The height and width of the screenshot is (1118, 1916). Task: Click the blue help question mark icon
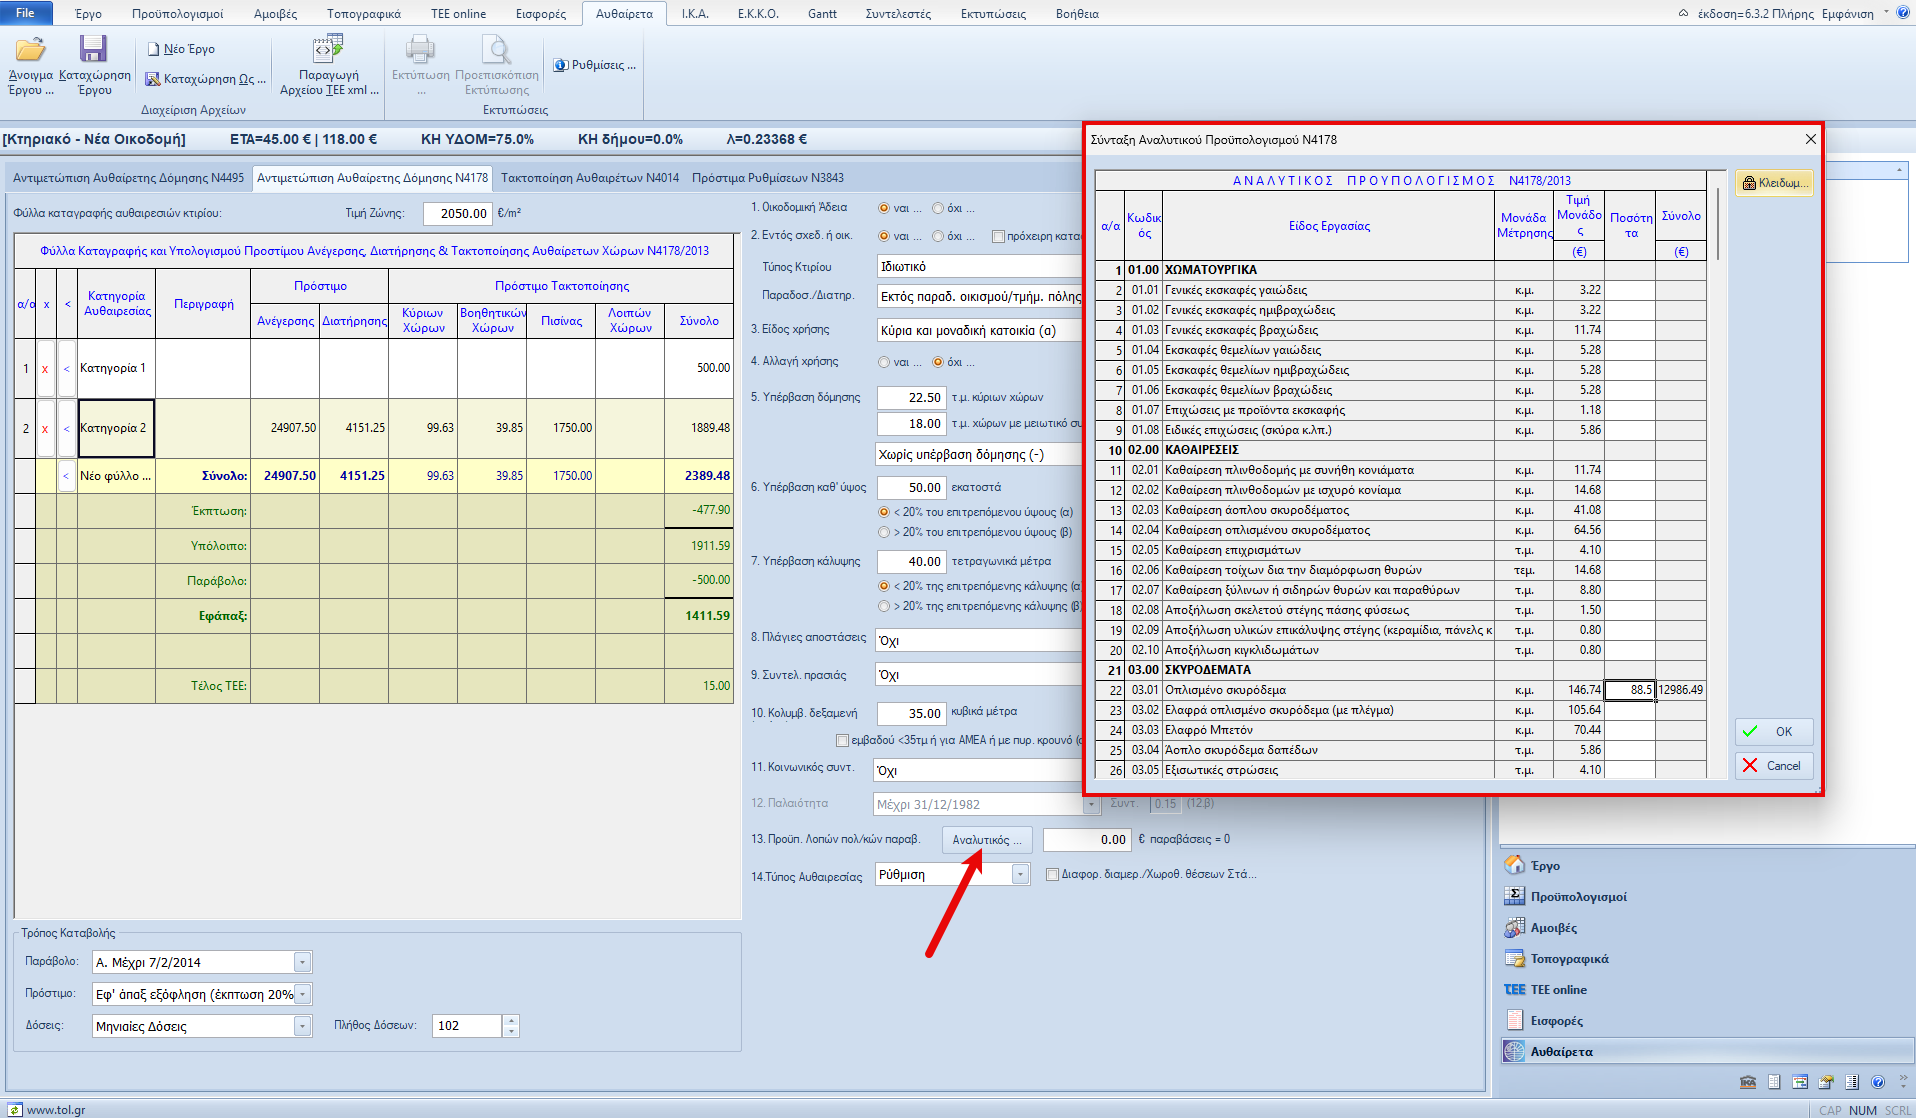tap(1878, 1082)
